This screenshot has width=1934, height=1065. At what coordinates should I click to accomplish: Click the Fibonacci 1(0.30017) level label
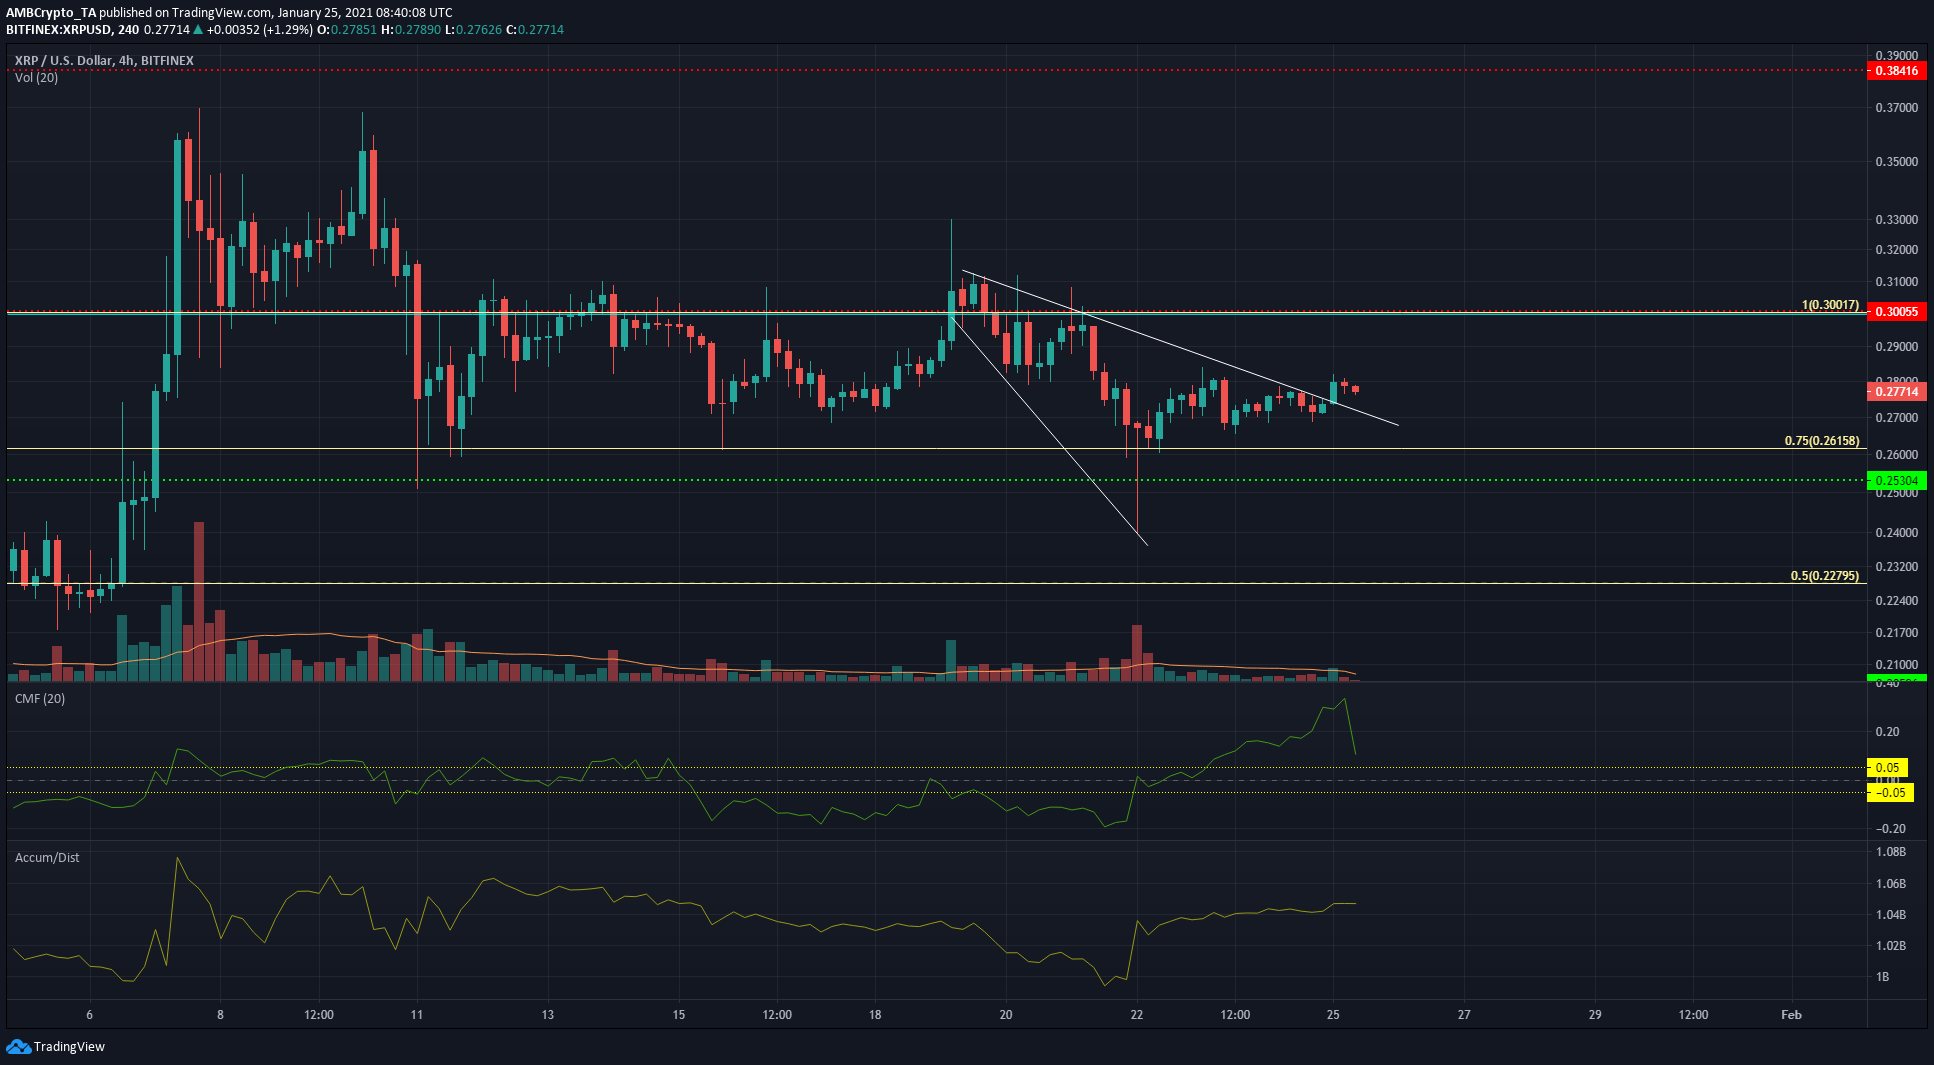coord(1830,305)
